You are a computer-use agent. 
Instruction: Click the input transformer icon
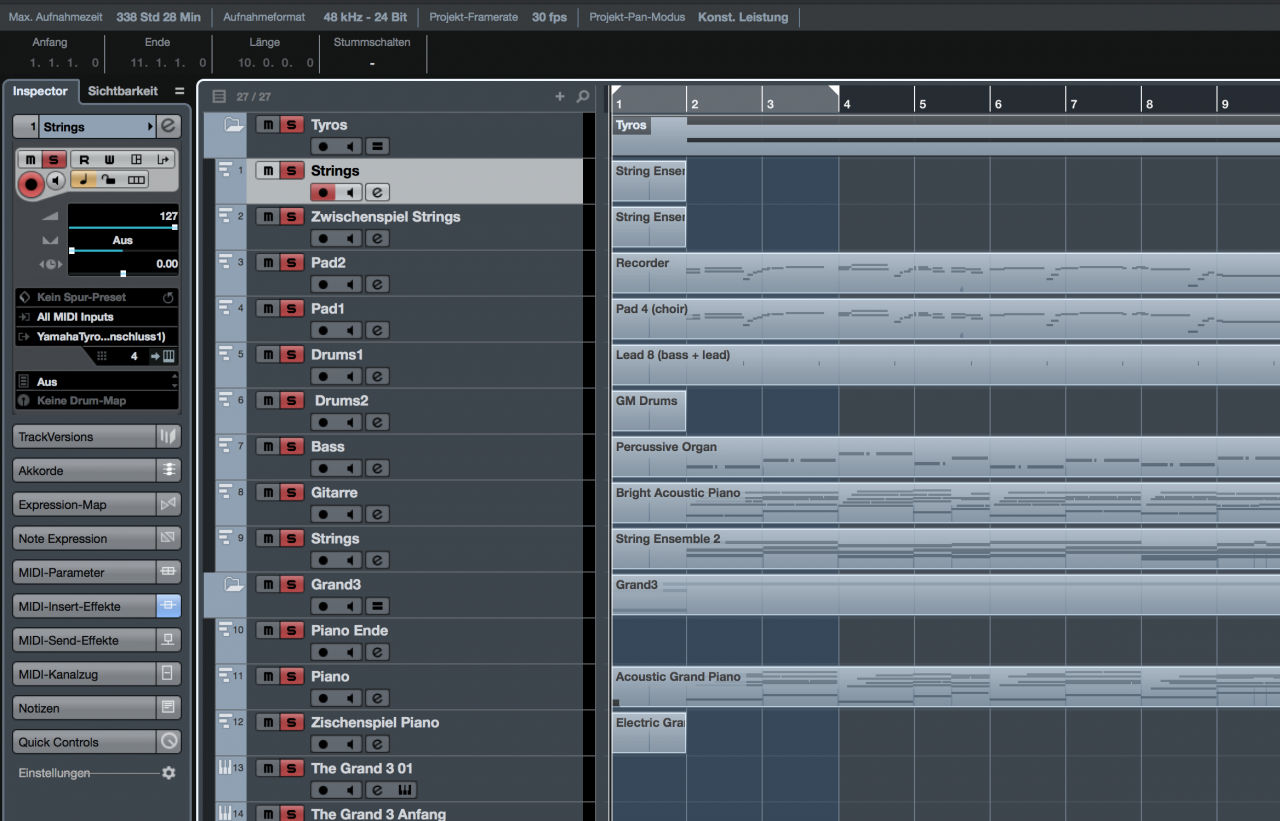(x=163, y=160)
